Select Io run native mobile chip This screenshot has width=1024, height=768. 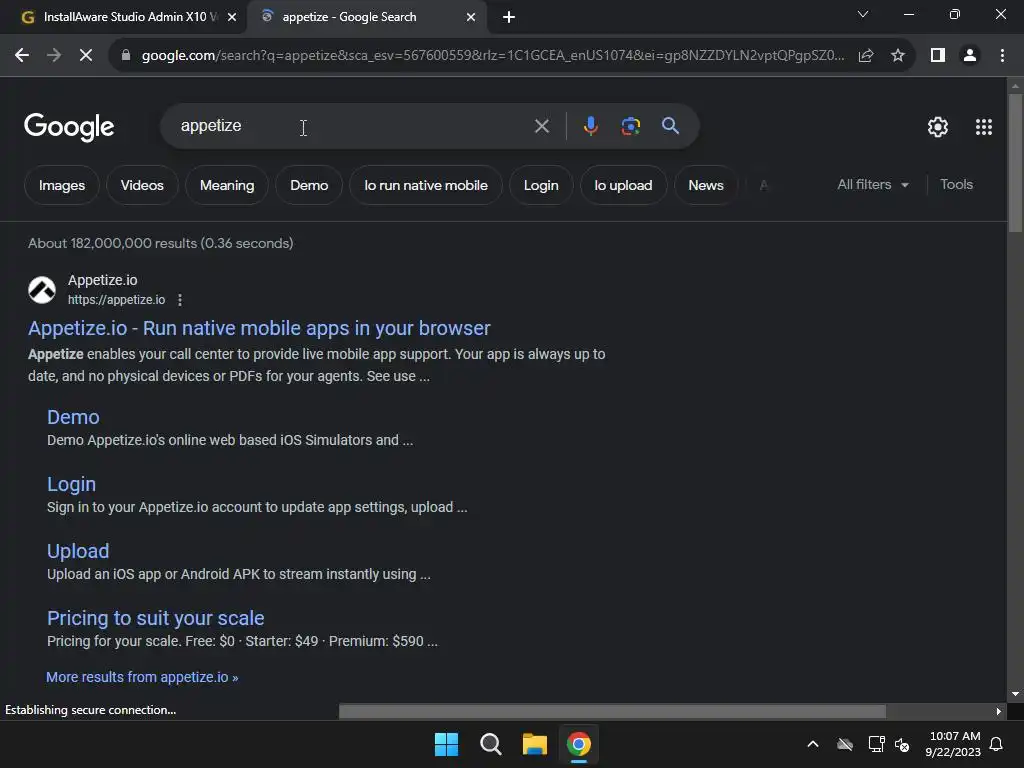pos(426,185)
